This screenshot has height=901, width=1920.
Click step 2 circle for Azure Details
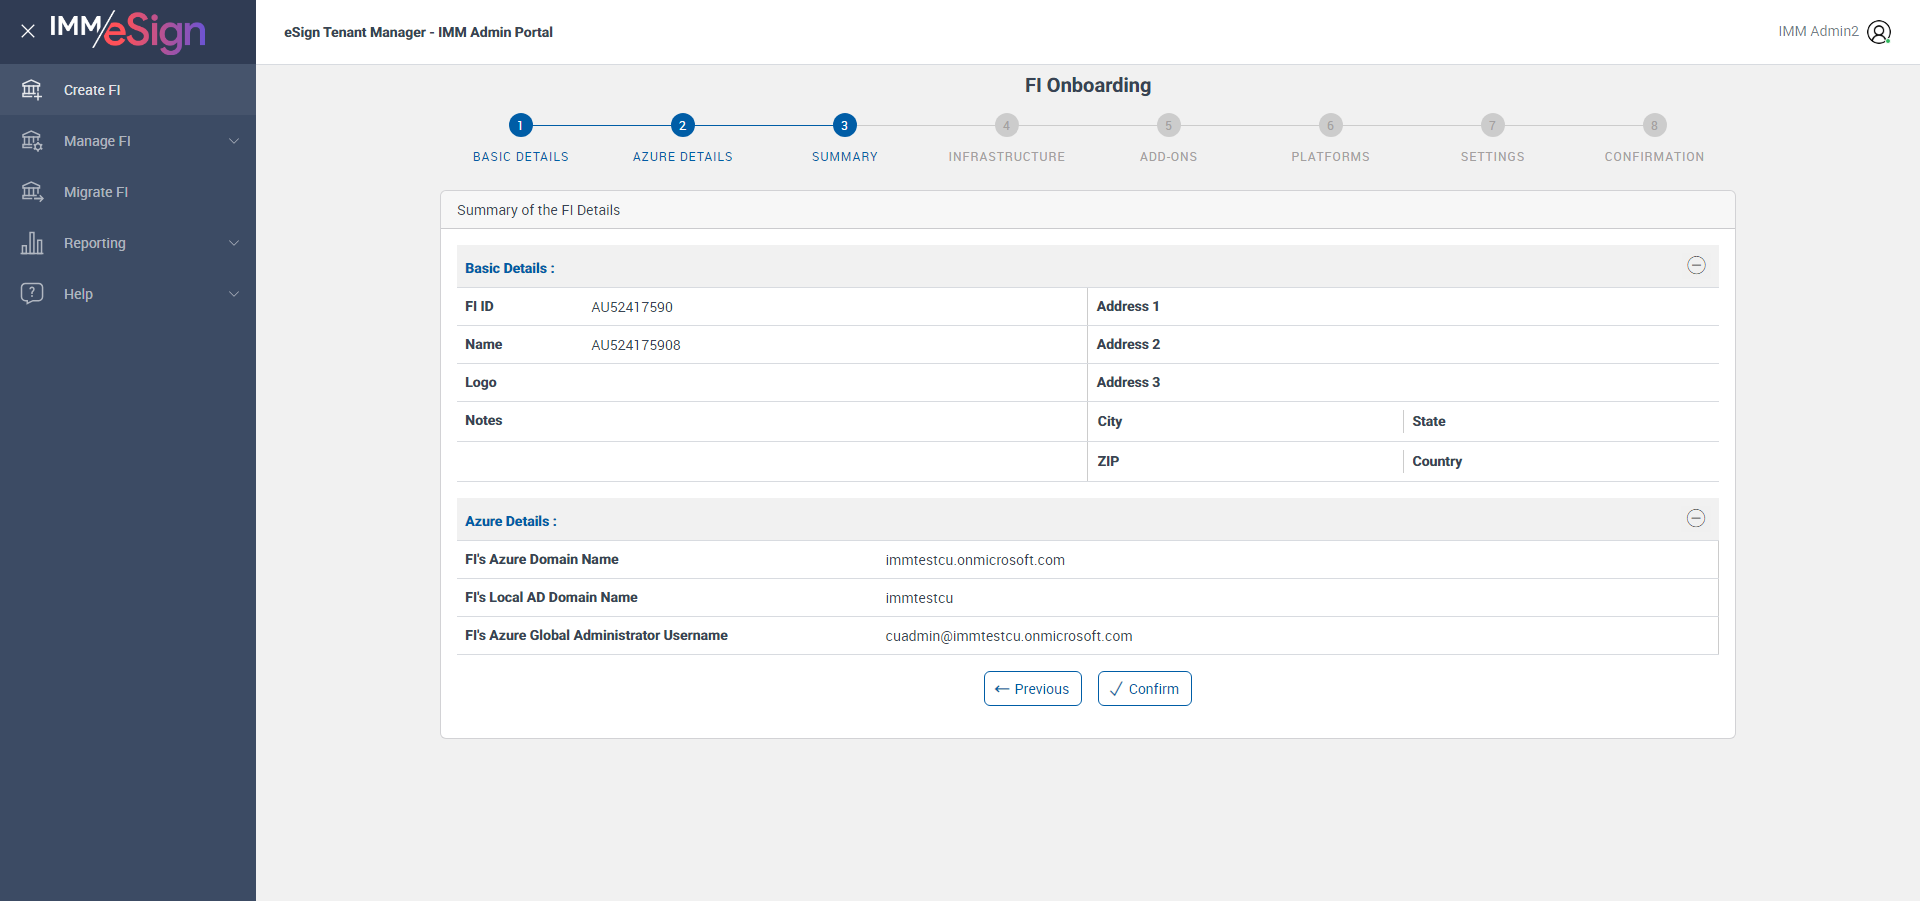(682, 125)
